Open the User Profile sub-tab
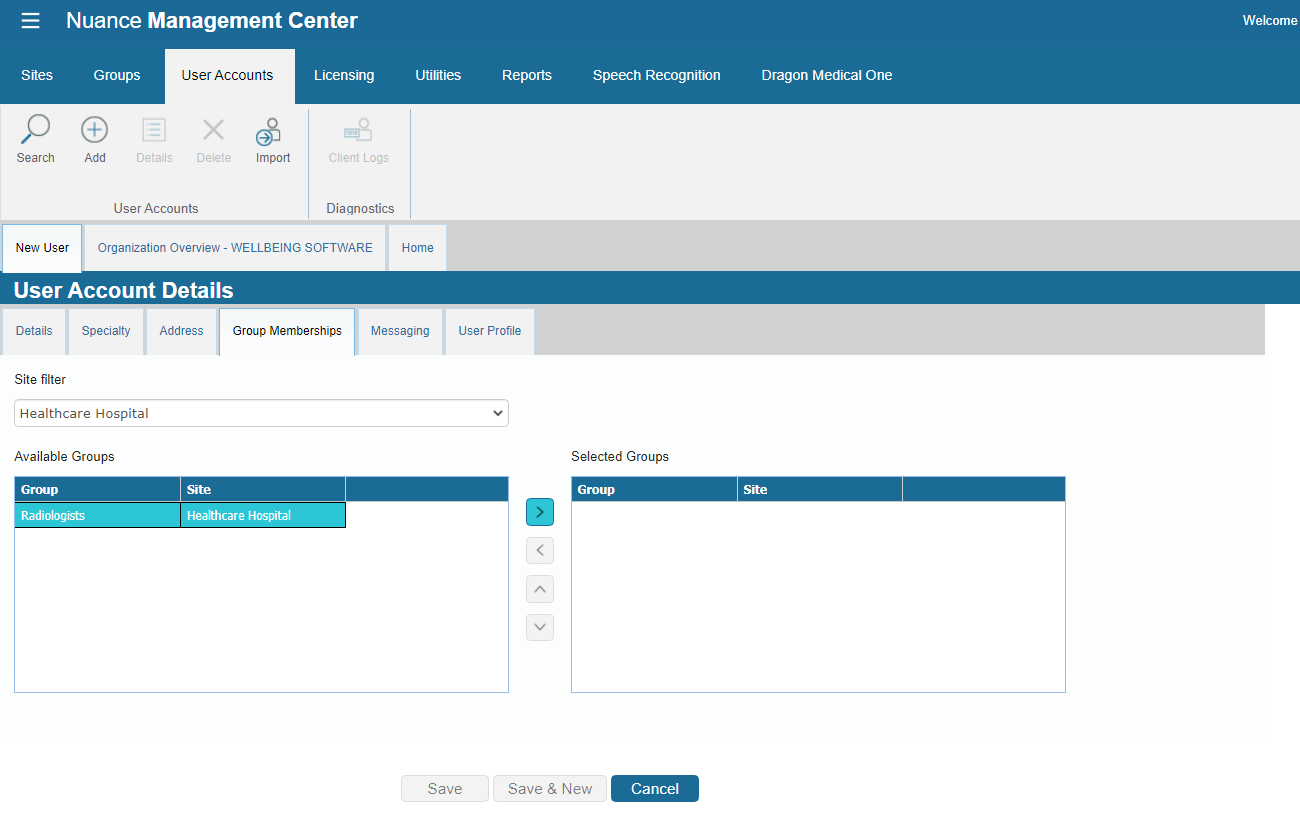This screenshot has height=840, width=1300. click(490, 331)
